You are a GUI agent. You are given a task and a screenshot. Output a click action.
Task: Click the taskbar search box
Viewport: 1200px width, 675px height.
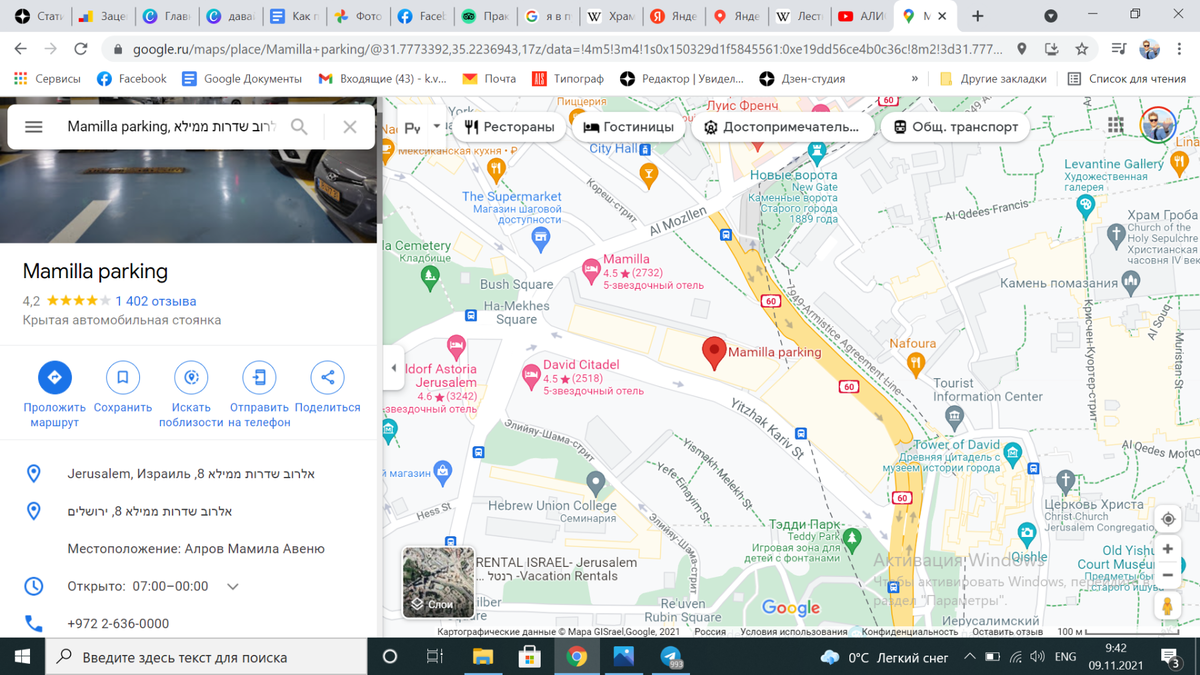(x=206, y=657)
